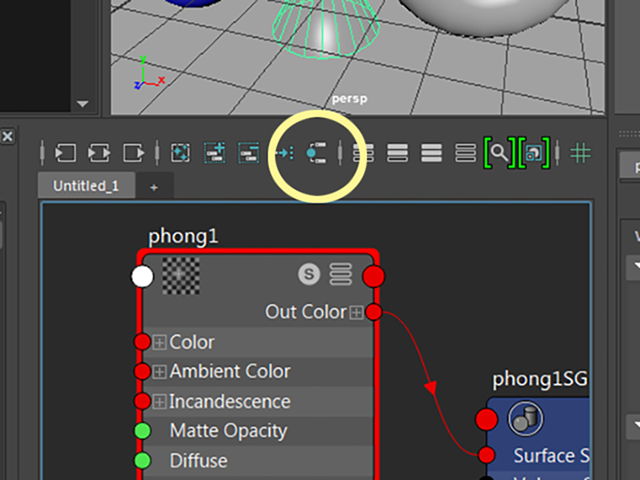This screenshot has width=640, height=480.
Task: Expand the Color attribute
Action: (x=159, y=342)
